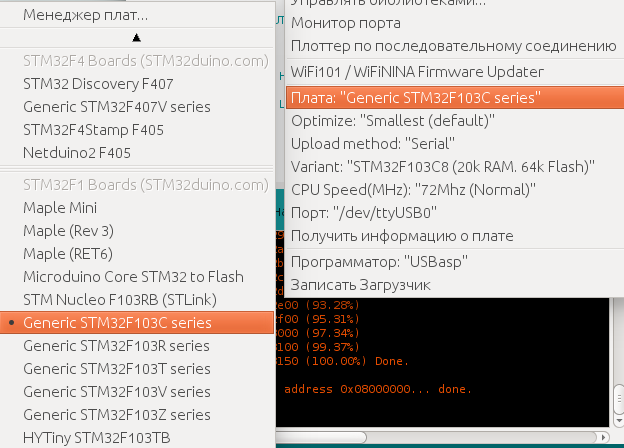Click the scroll-up arrow in board list
Image resolution: width=624 pixels, height=448 pixels.
(x=137, y=37)
